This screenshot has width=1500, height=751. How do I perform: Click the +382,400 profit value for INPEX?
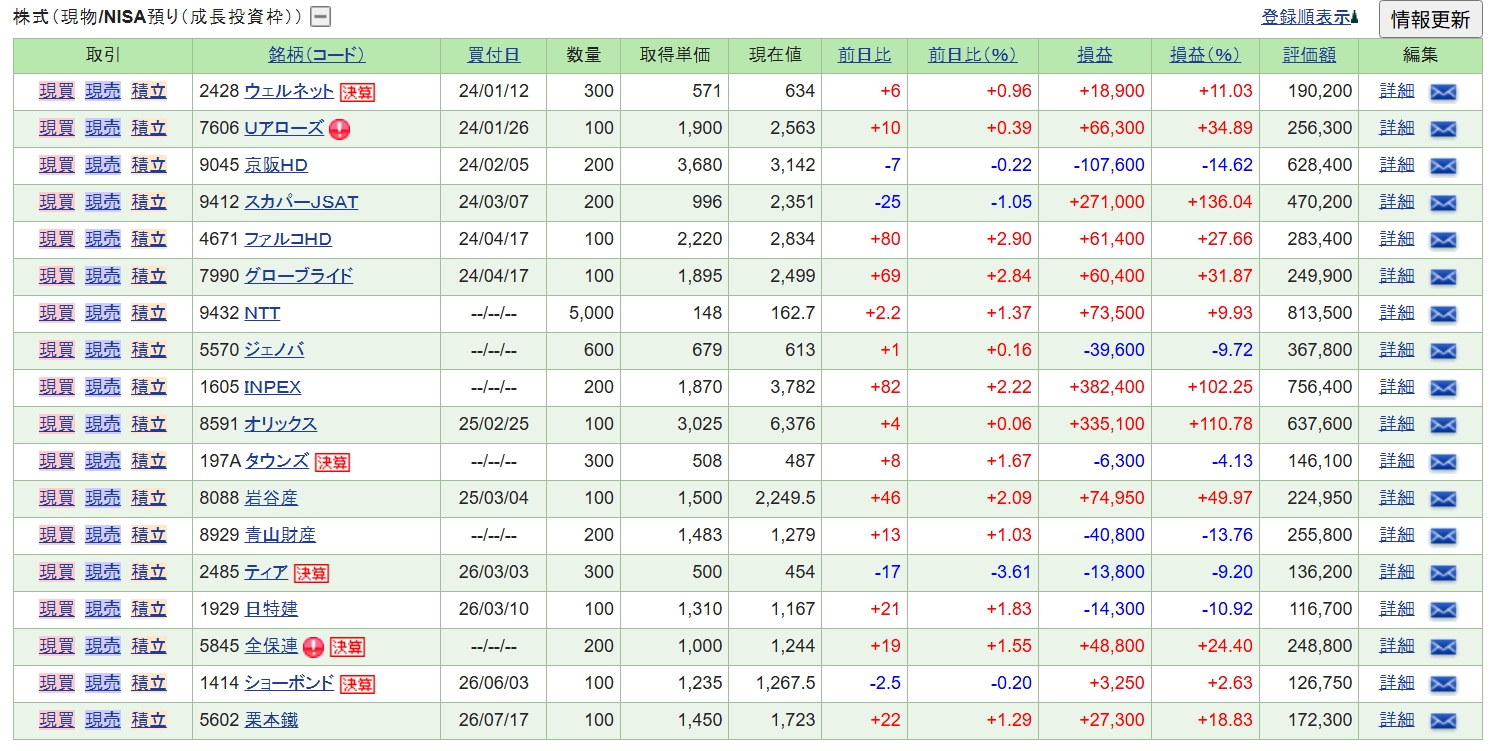coord(1106,387)
